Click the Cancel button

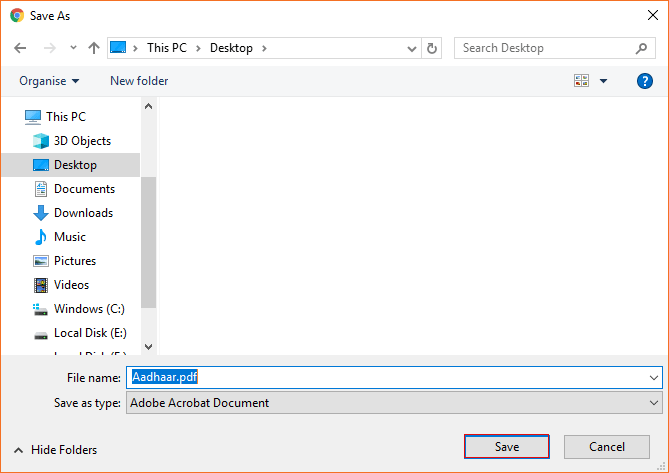point(607,447)
